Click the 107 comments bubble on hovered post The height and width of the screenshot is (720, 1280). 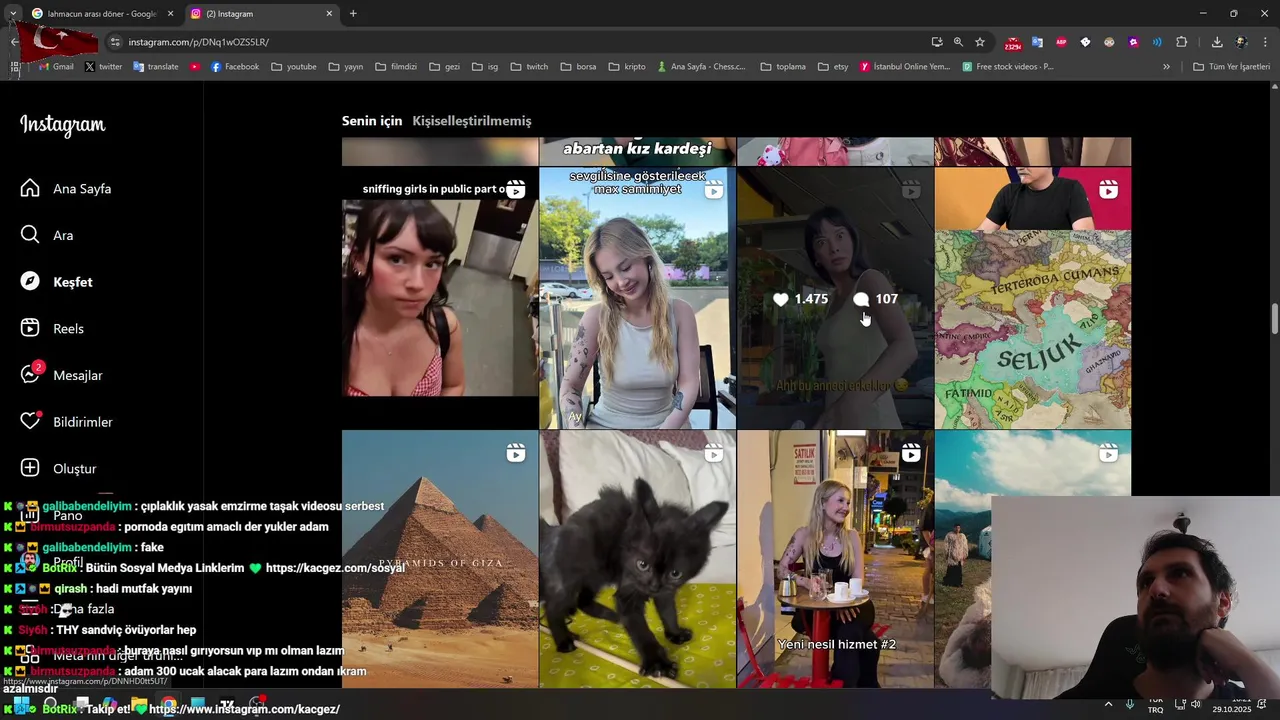pos(861,299)
